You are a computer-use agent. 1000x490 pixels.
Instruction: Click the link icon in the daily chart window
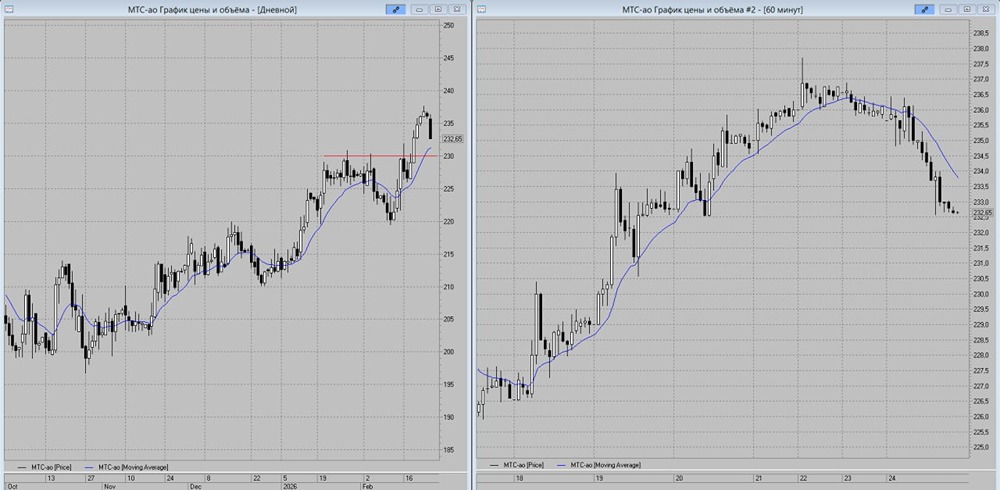395,10
